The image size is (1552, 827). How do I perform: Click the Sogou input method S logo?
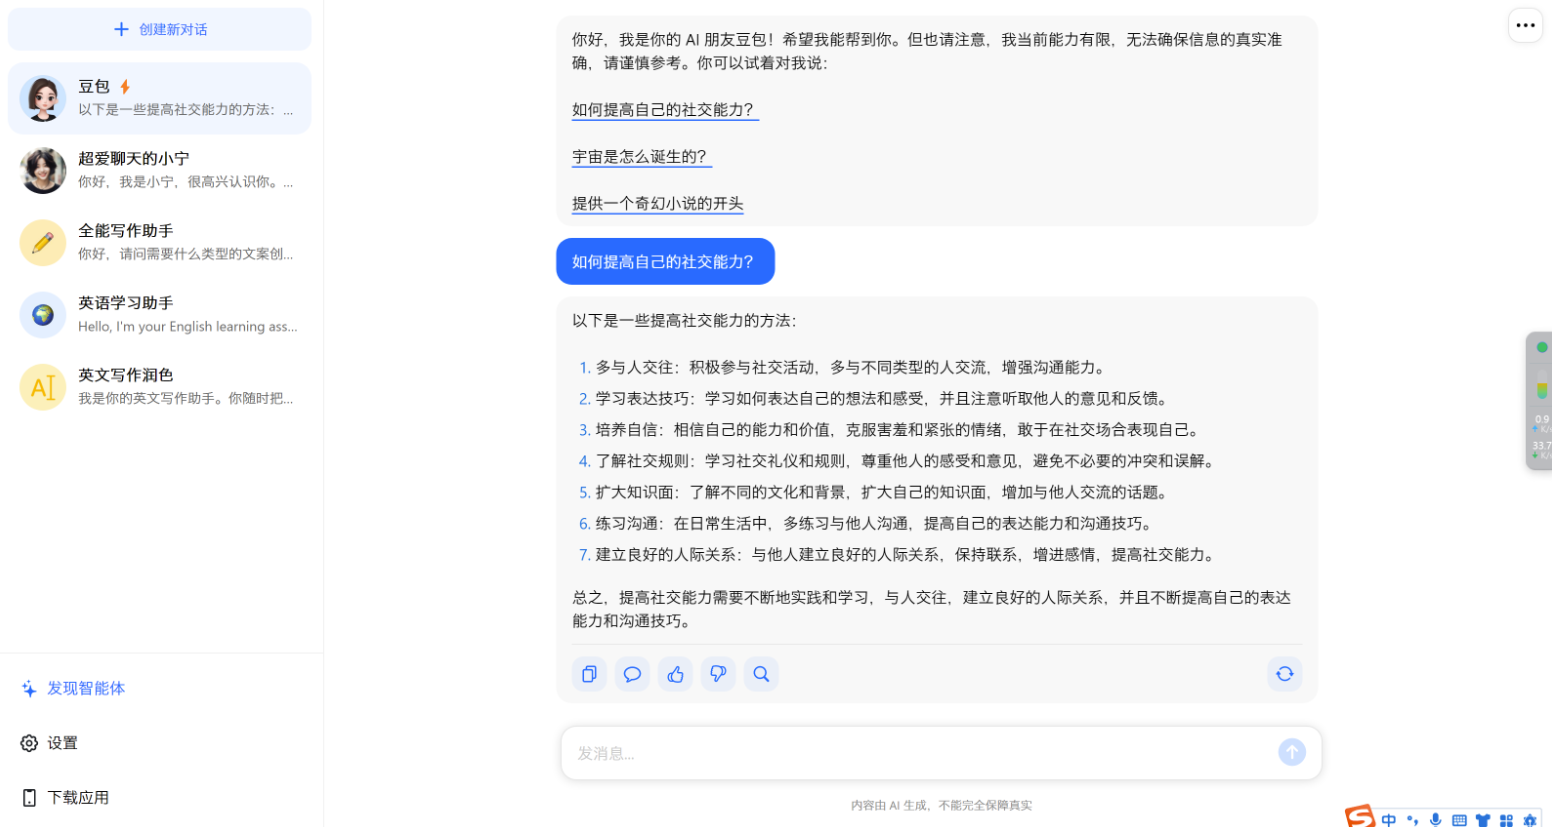tap(1359, 816)
